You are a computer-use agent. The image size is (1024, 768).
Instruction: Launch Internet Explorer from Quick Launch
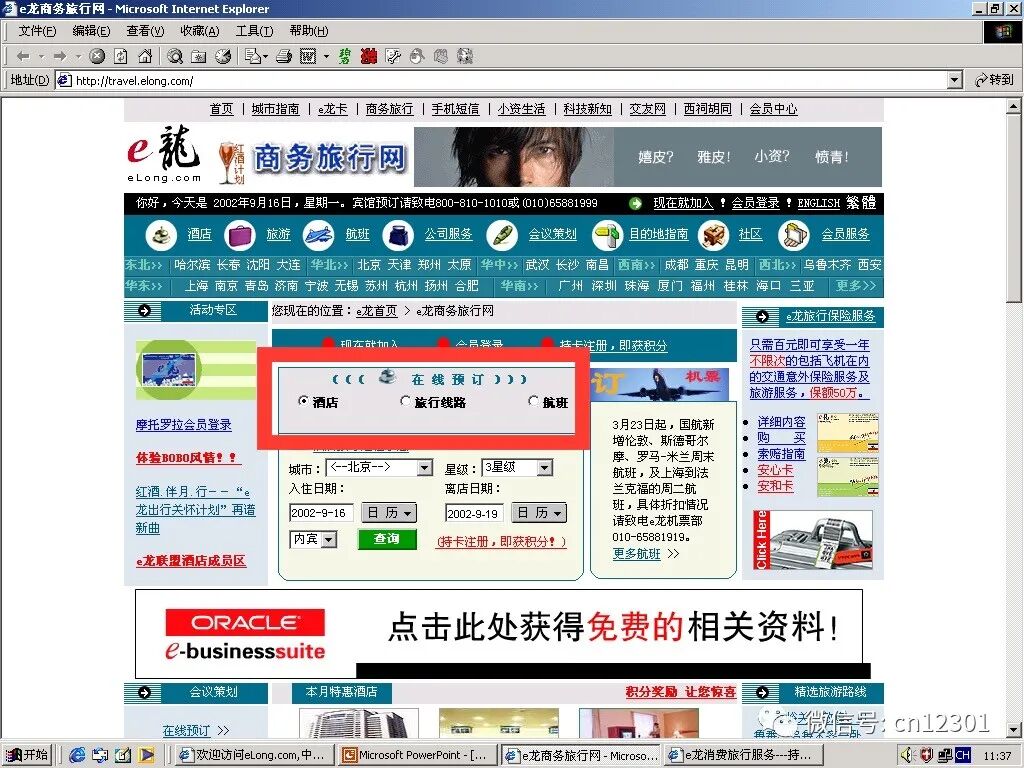(x=77, y=755)
